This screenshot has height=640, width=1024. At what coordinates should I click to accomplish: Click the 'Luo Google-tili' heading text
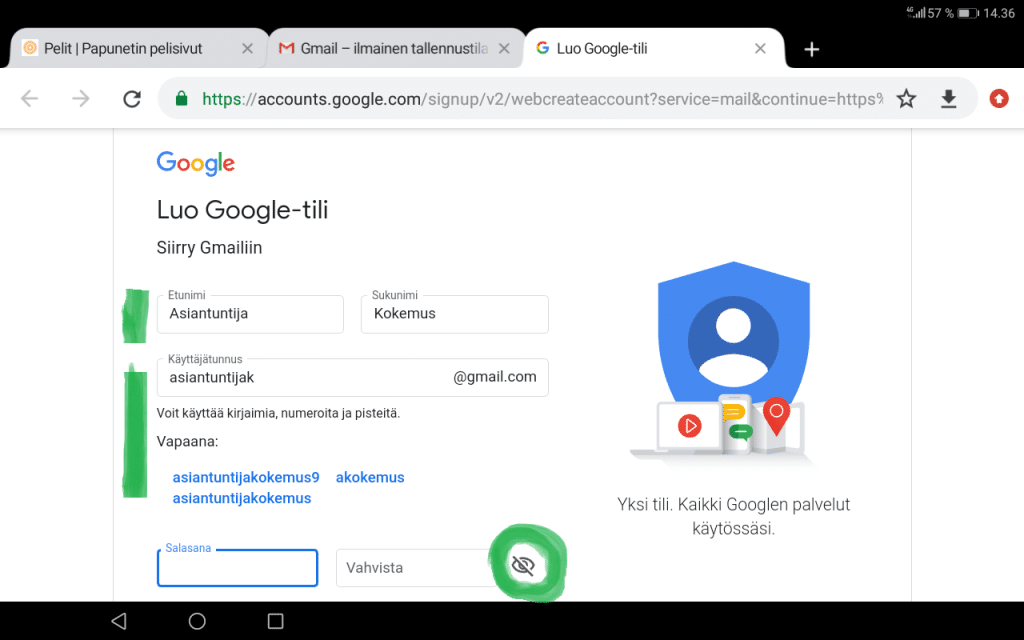[242, 210]
